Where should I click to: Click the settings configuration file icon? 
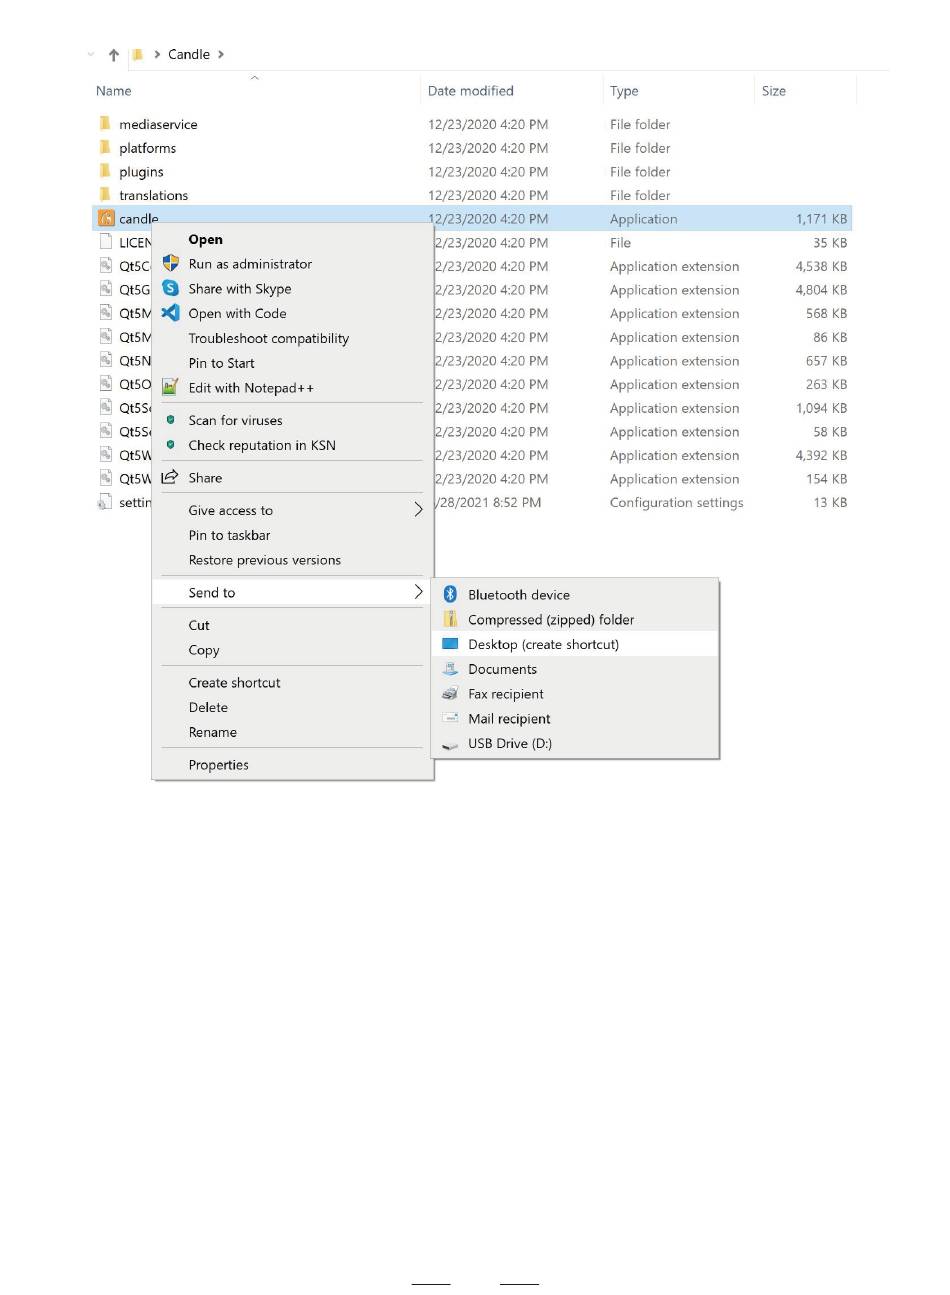click(x=104, y=502)
